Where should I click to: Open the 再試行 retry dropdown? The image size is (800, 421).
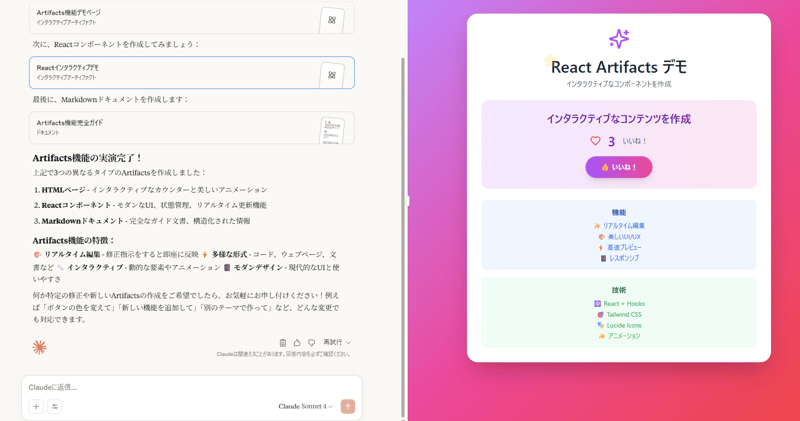tap(337, 342)
